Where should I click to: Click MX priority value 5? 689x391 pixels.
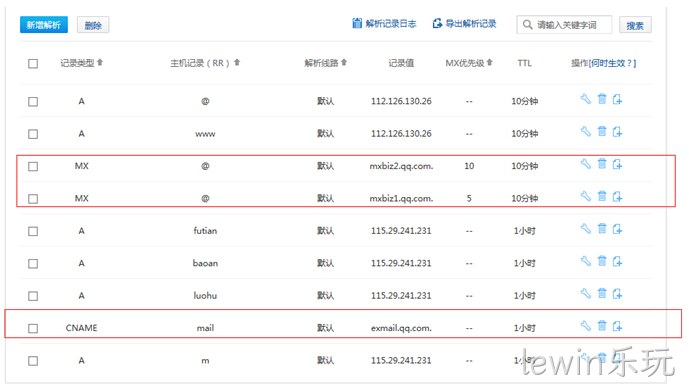pos(469,199)
